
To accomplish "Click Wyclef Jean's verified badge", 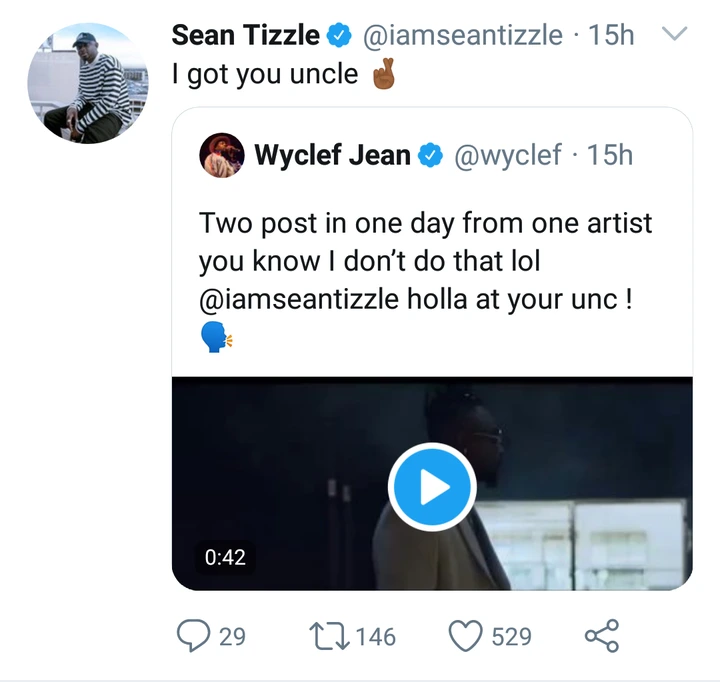I will point(431,155).
